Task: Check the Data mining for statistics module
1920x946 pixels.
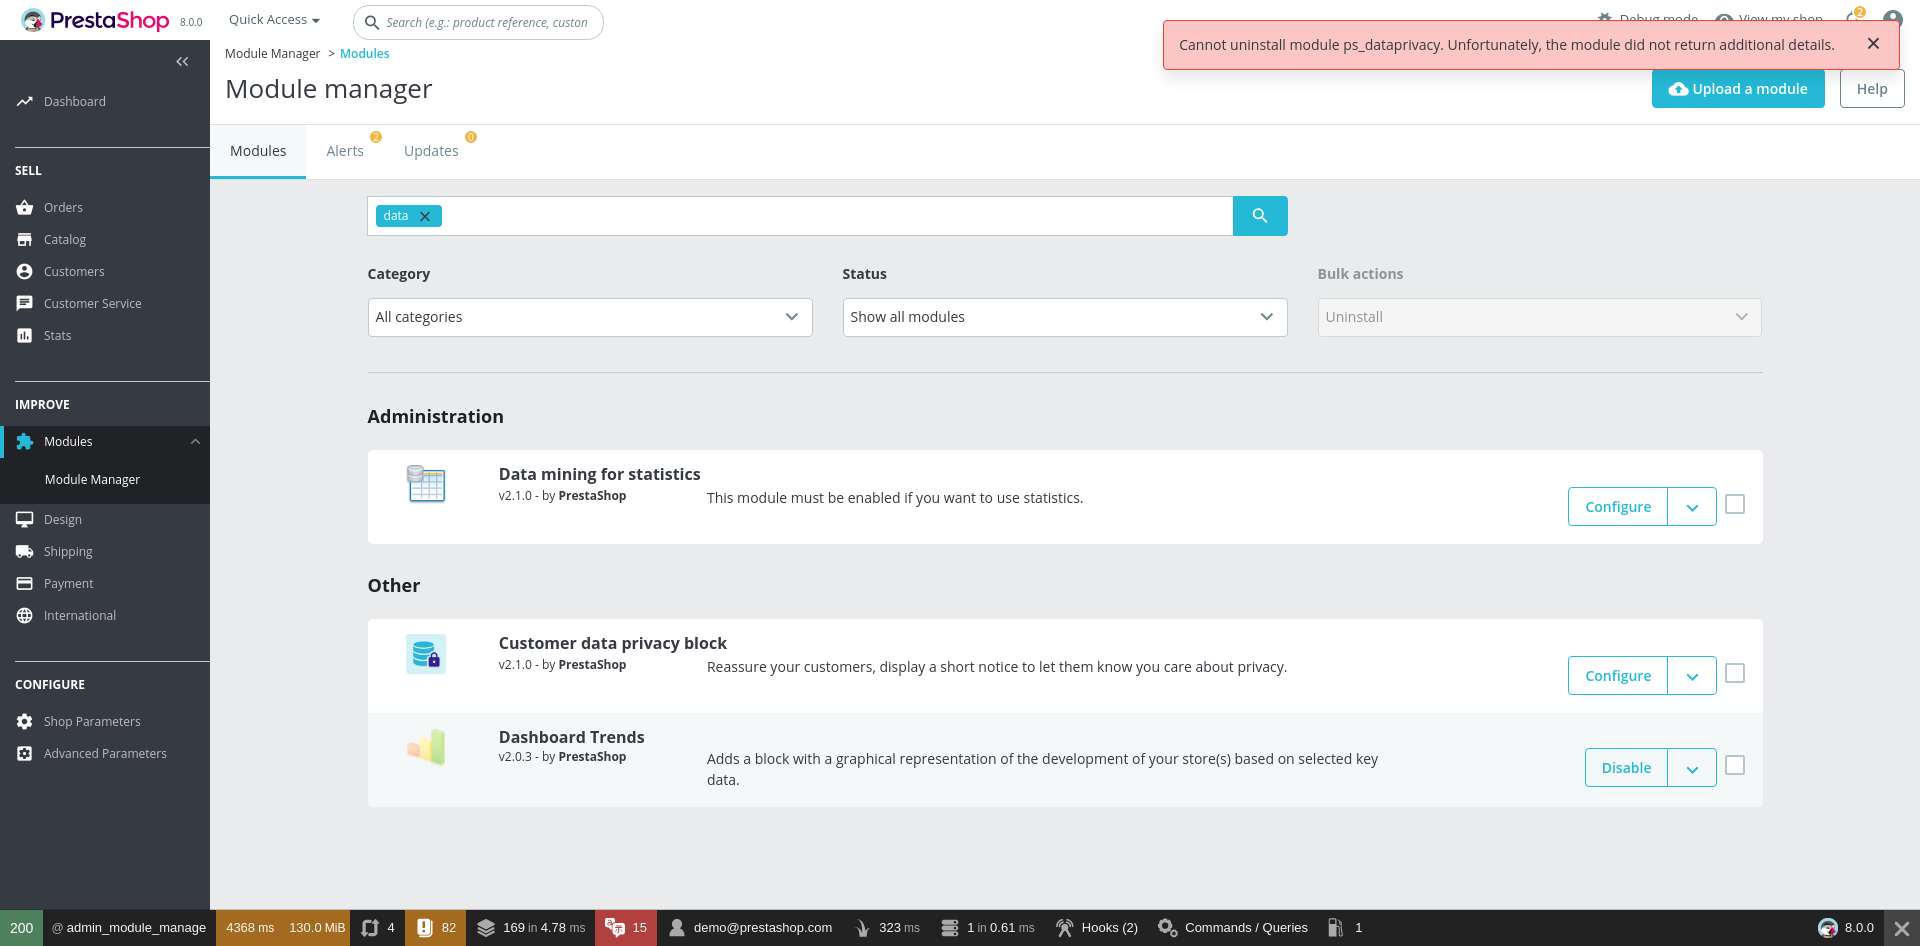Action: 1735,504
